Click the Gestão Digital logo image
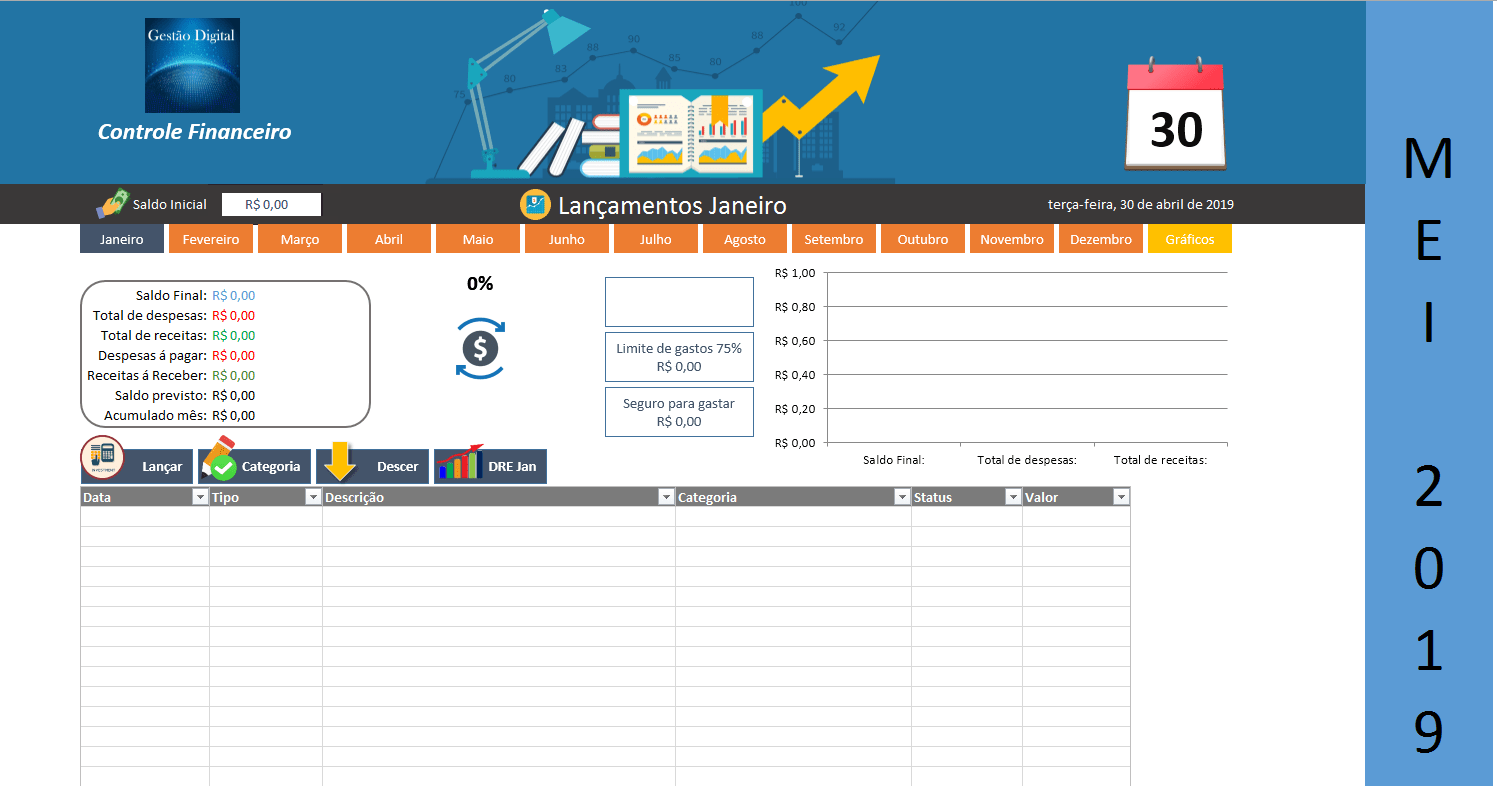Screen dimensions: 1497x786 [x=192, y=66]
